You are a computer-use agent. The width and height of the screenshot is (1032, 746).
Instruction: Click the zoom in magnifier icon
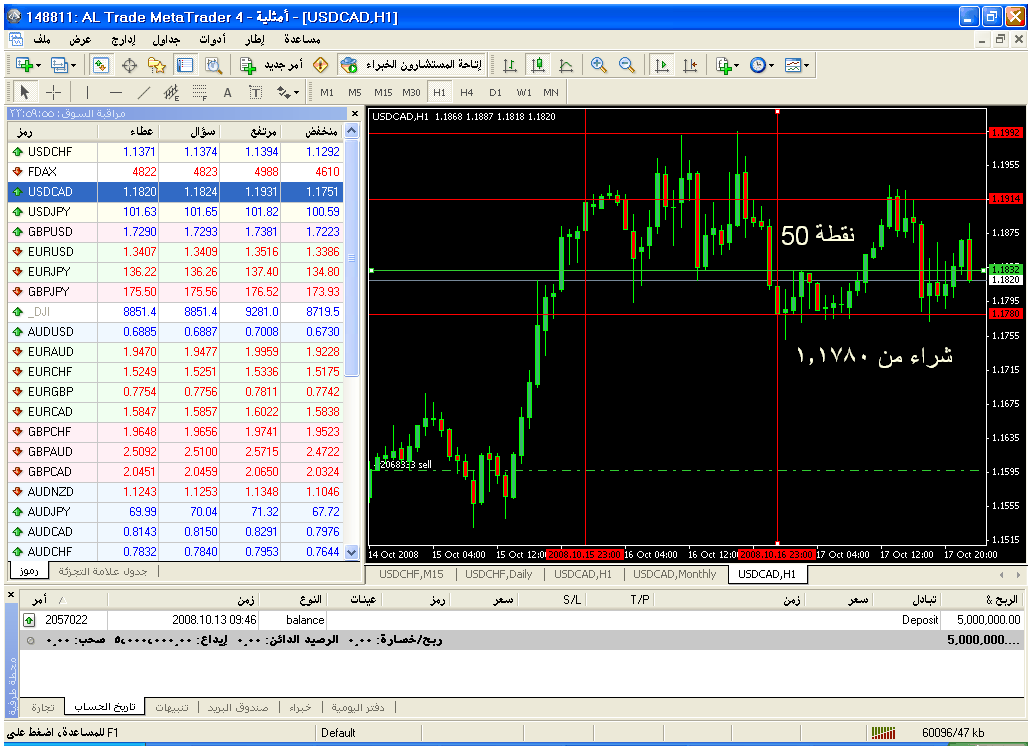pos(599,65)
